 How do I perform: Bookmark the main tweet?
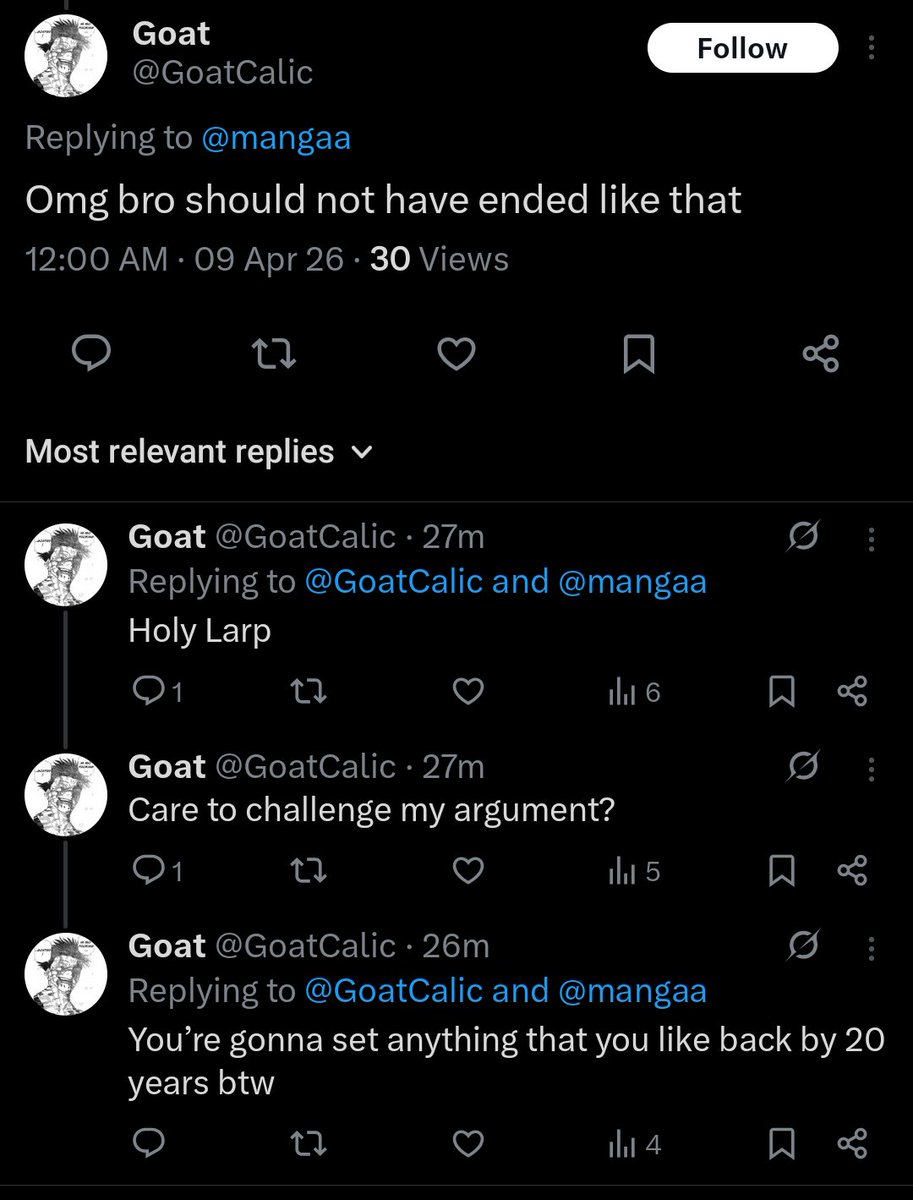(x=639, y=354)
